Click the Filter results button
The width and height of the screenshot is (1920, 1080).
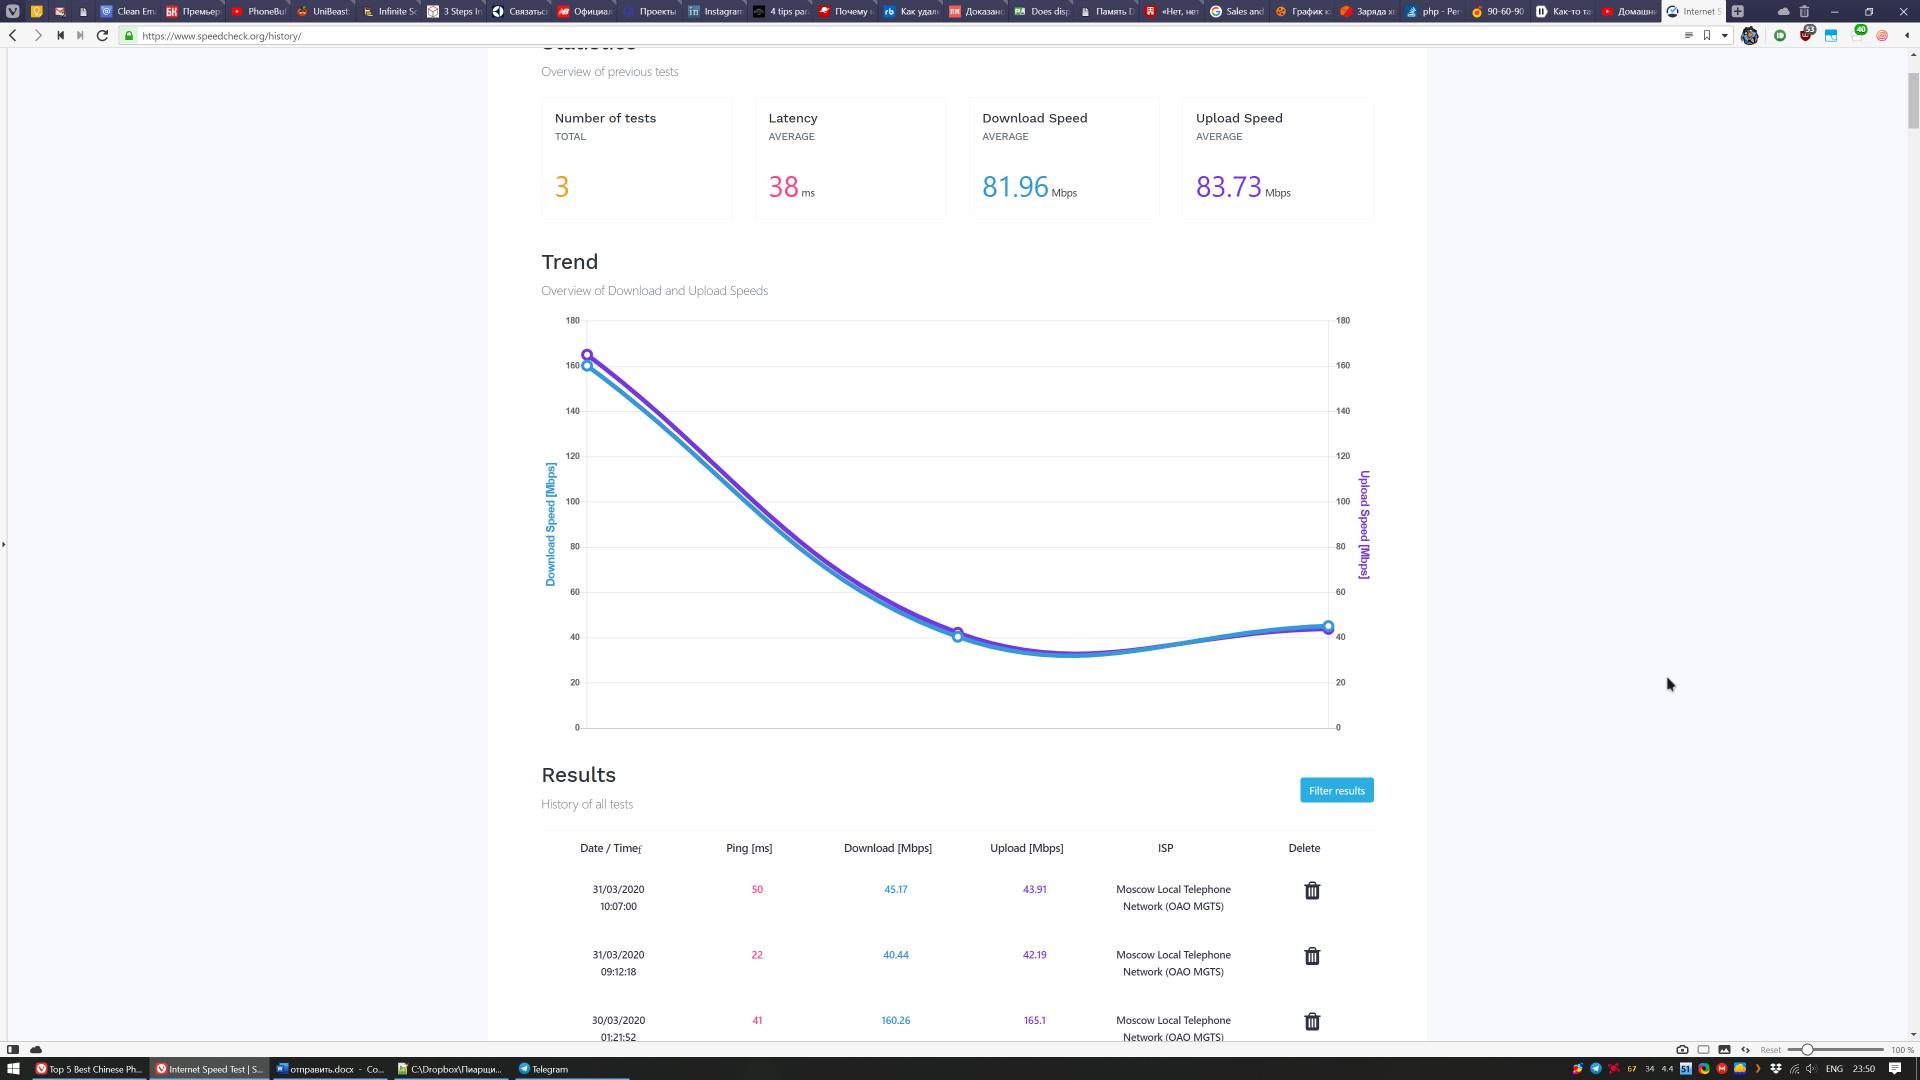pos(1336,790)
